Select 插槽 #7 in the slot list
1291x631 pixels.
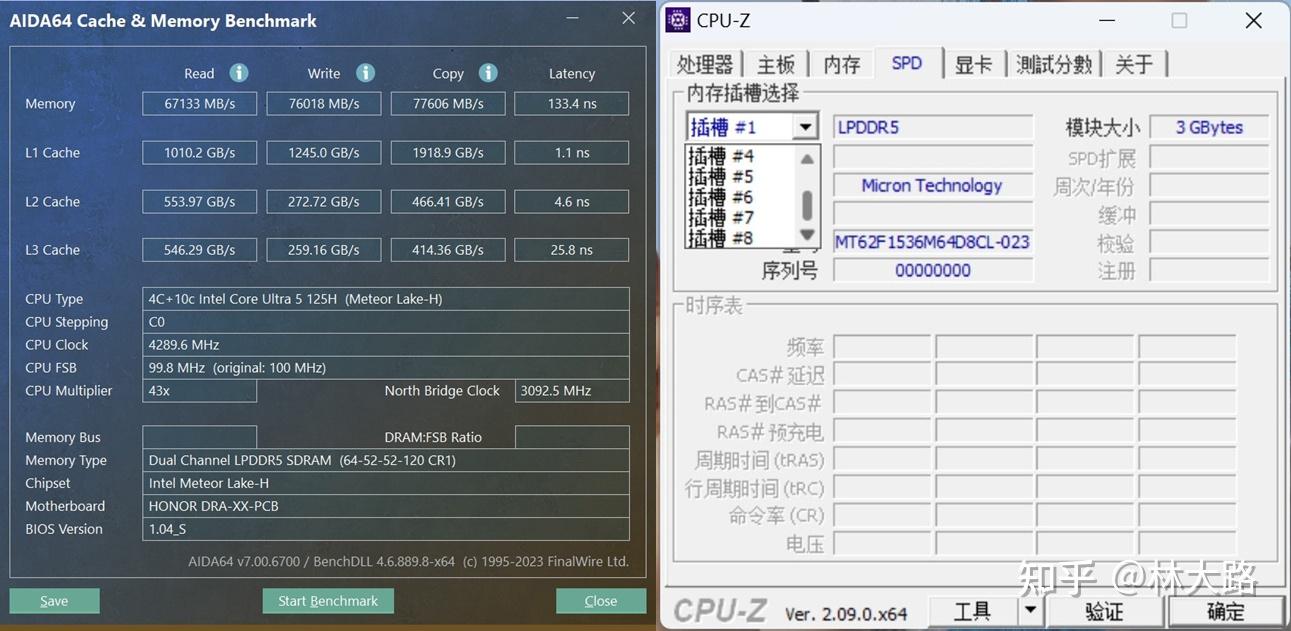pyautogui.click(x=721, y=217)
